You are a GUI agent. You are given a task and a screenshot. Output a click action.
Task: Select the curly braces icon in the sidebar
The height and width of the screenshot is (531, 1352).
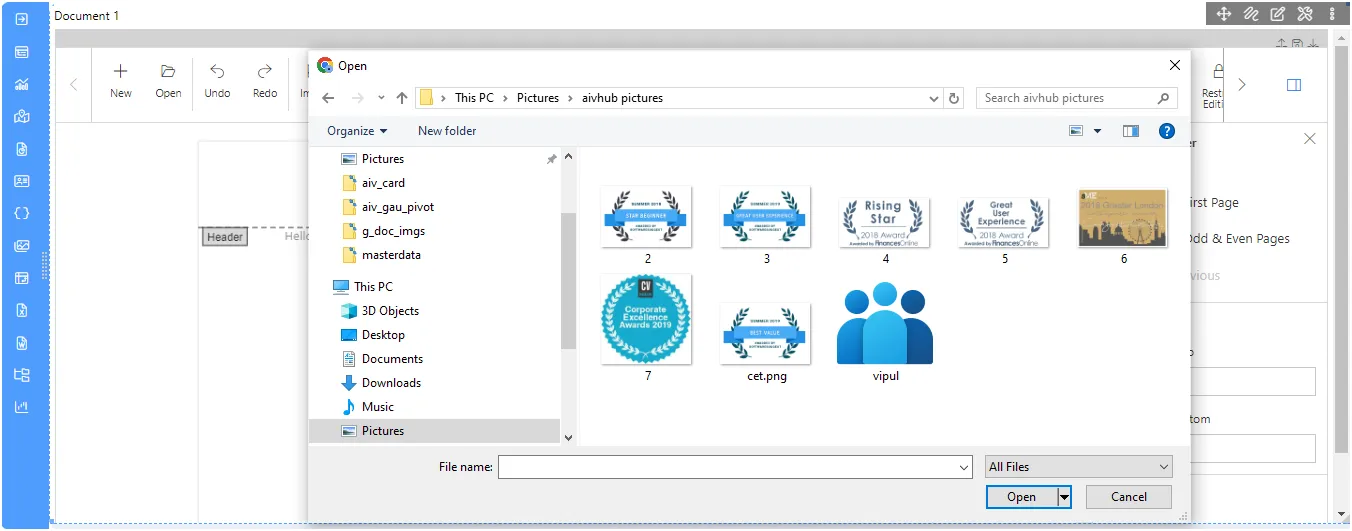(21, 213)
